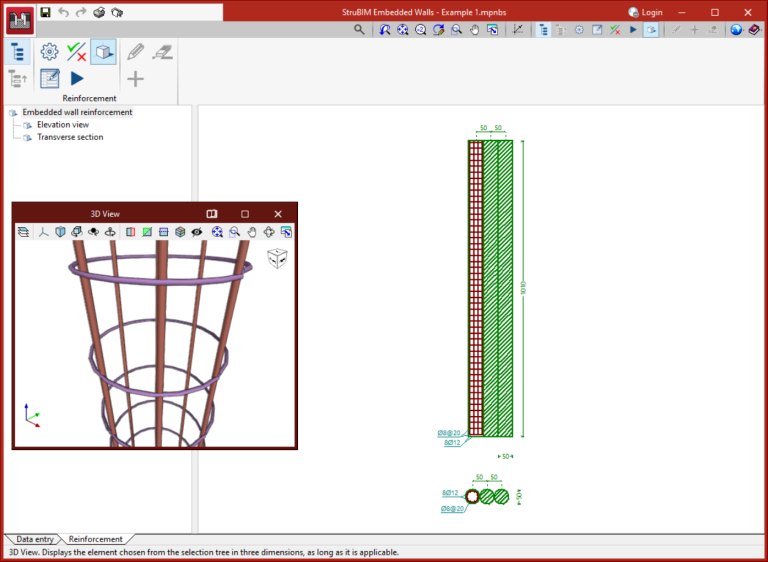
Task: Run calculation with the blue play button
Action: click(77, 79)
